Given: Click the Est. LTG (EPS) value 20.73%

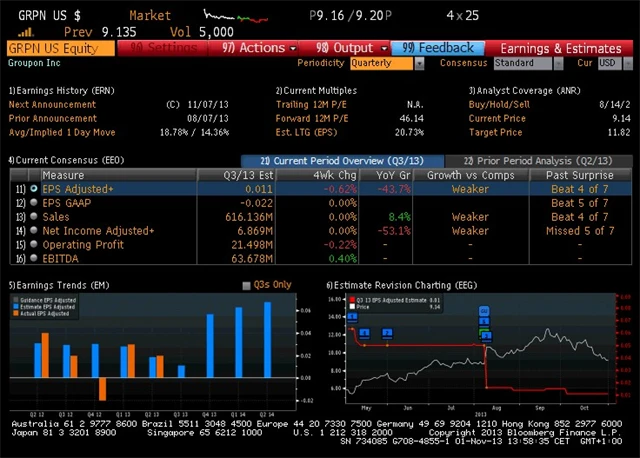Looking at the screenshot, I should (409, 132).
